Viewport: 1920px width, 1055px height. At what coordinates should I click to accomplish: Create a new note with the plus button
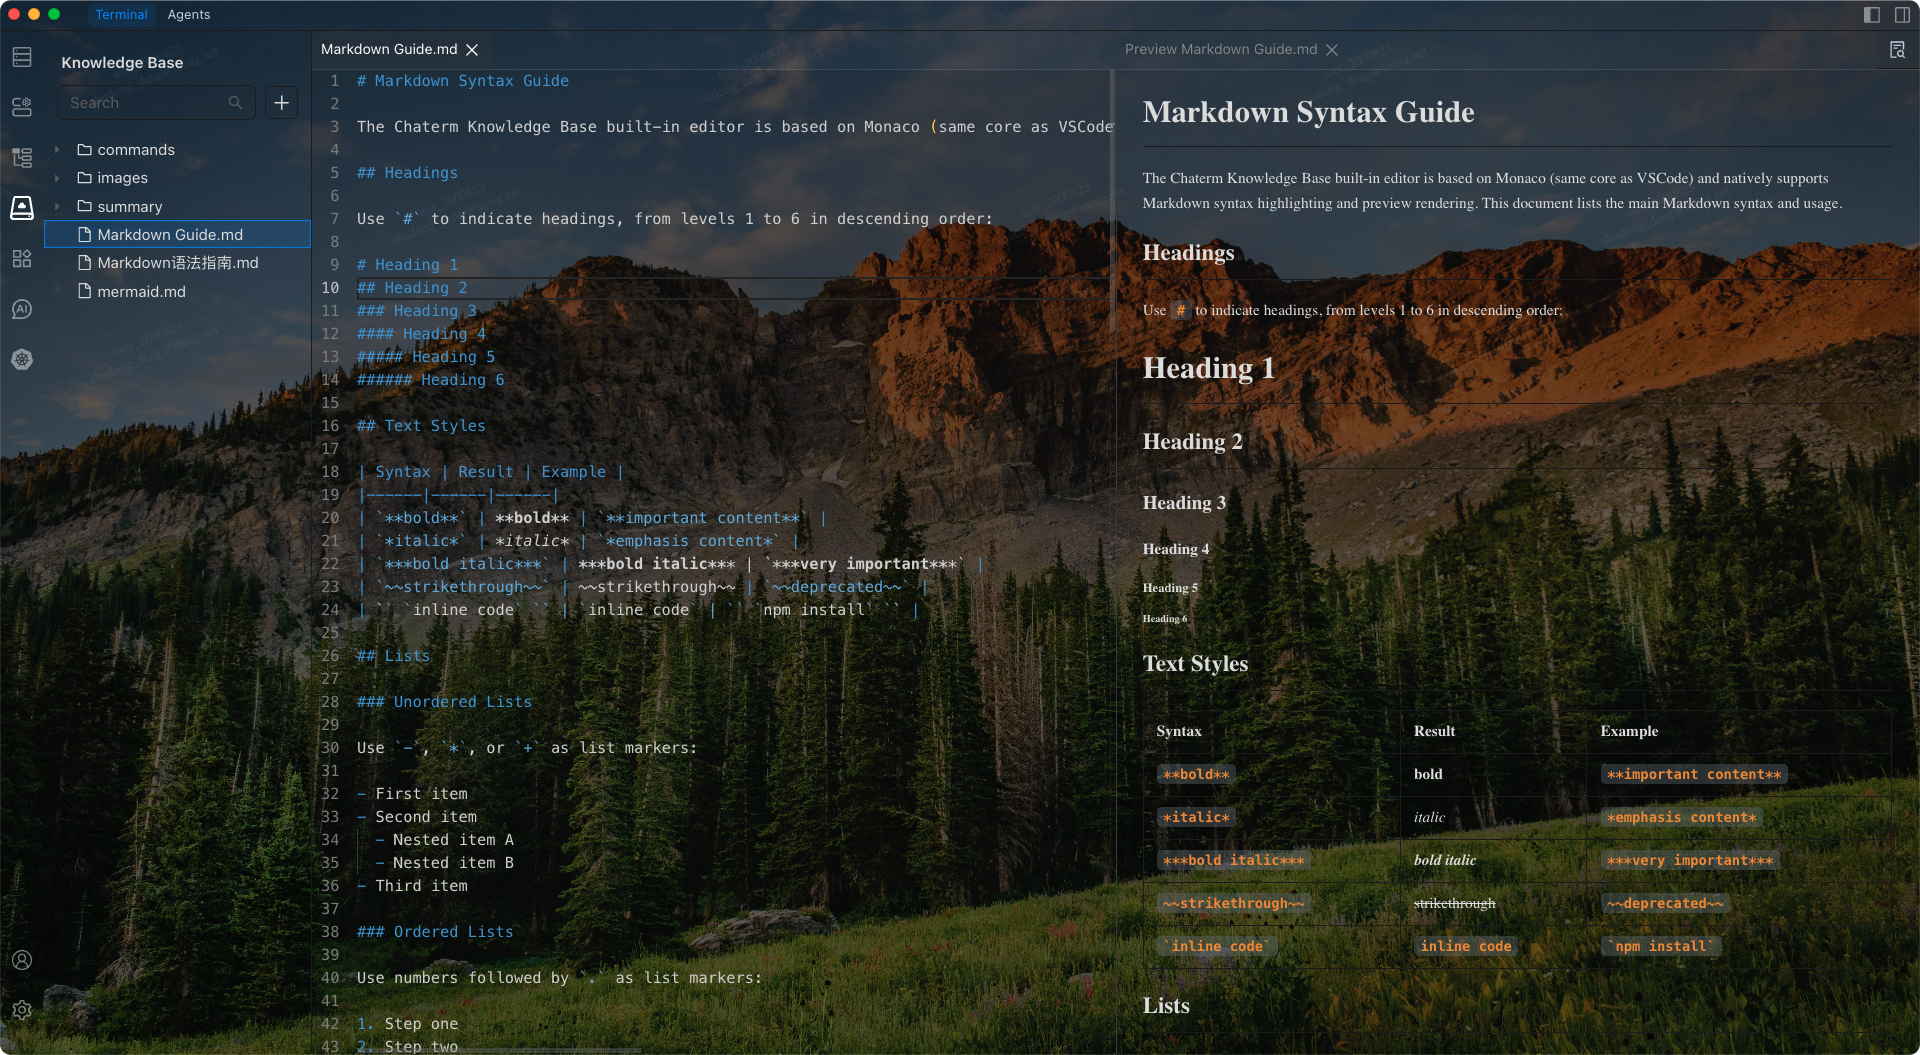(281, 102)
